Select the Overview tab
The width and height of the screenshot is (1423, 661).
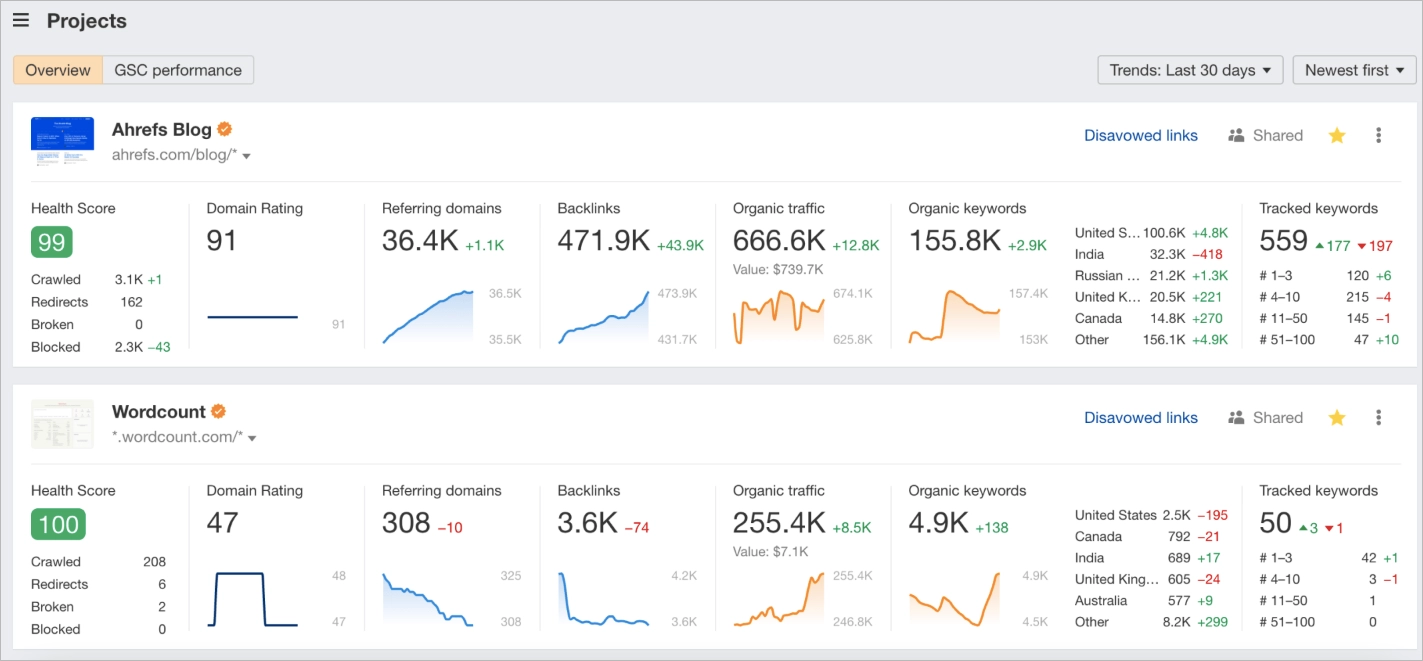57,70
